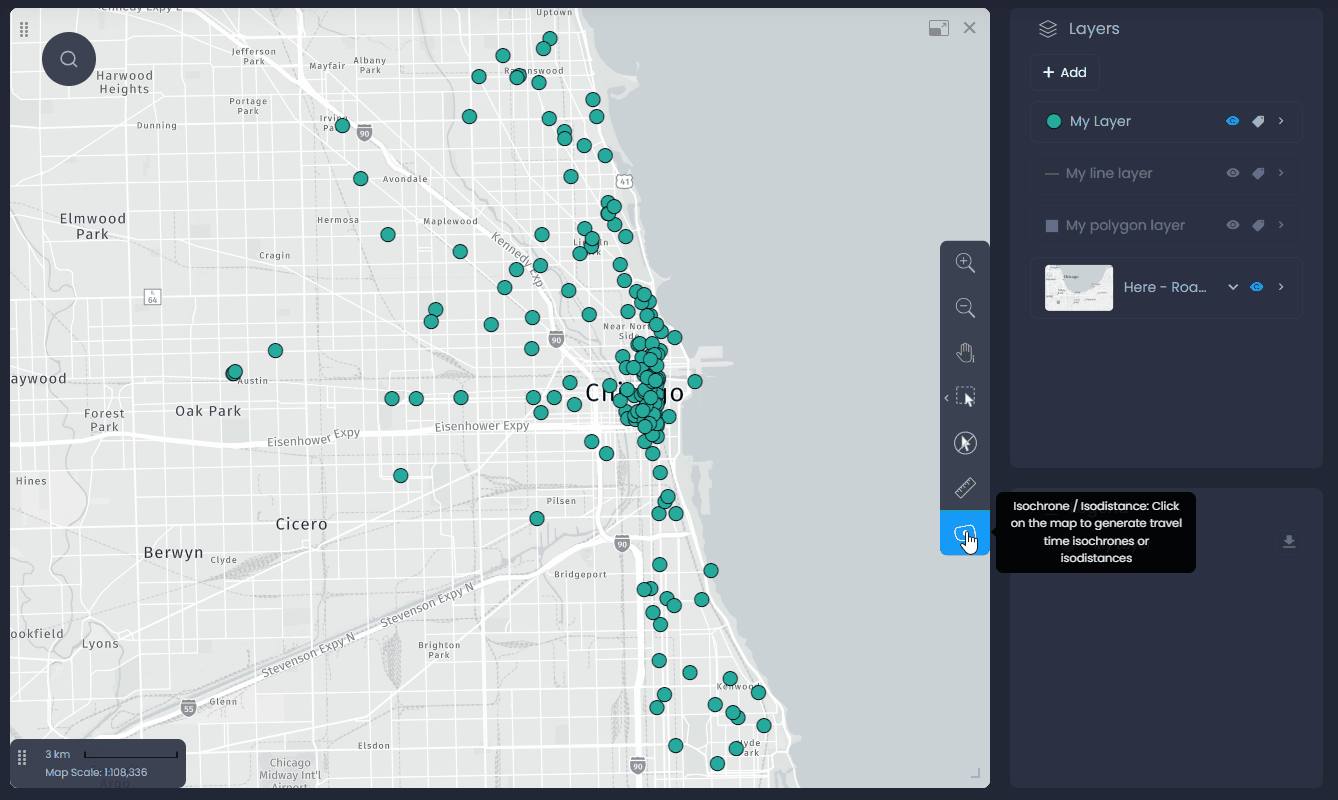Click label tag icon for My line layer
The height and width of the screenshot is (800, 1338).
[x=1258, y=173]
